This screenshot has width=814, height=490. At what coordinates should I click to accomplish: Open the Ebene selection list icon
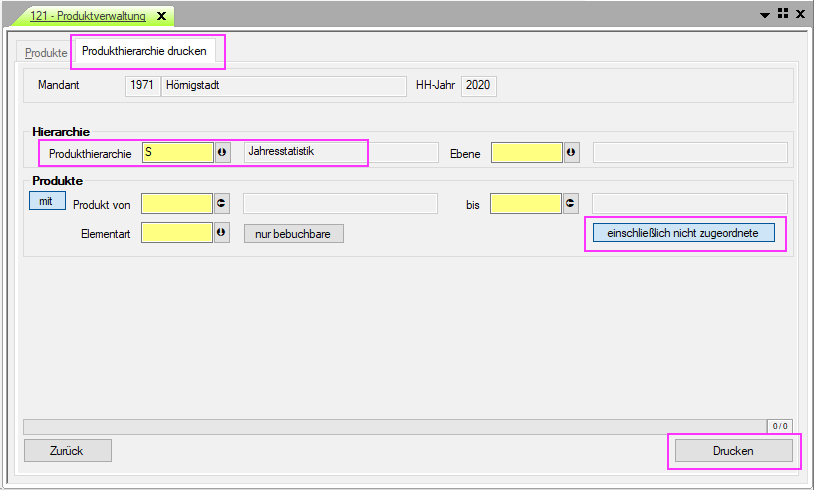point(571,153)
